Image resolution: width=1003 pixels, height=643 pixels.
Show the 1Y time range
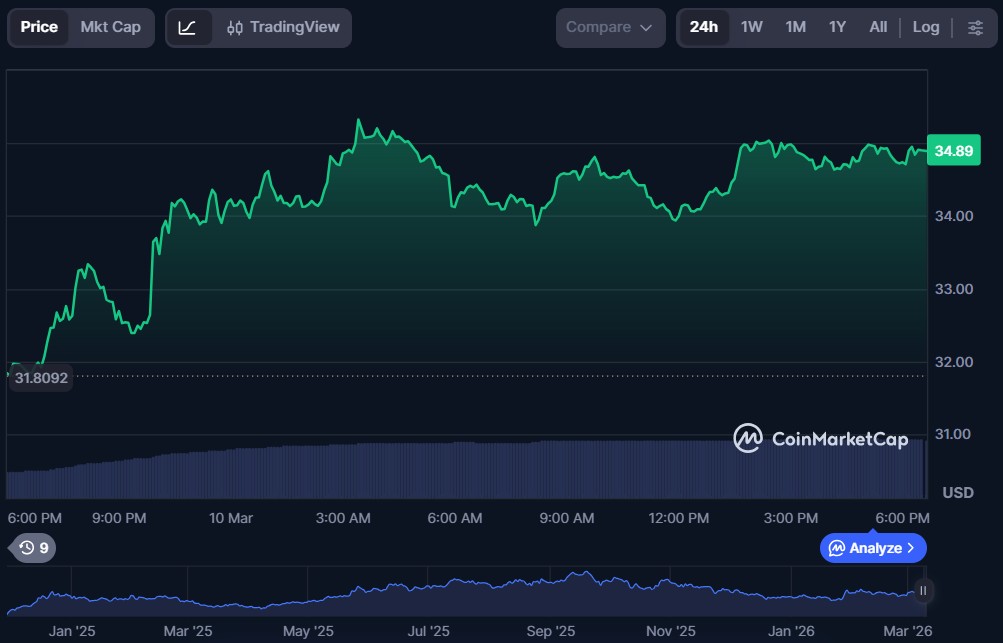pyautogui.click(x=838, y=28)
